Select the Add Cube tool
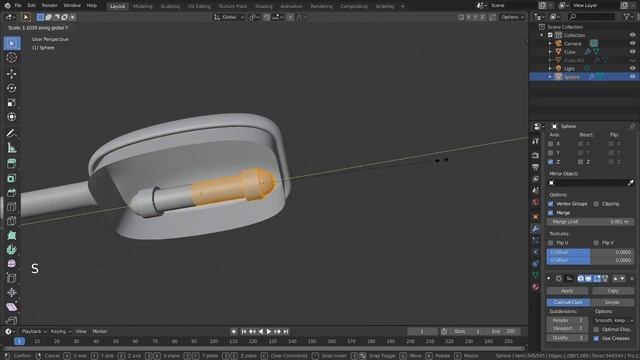The width and height of the screenshot is (640, 360). click(x=11, y=164)
